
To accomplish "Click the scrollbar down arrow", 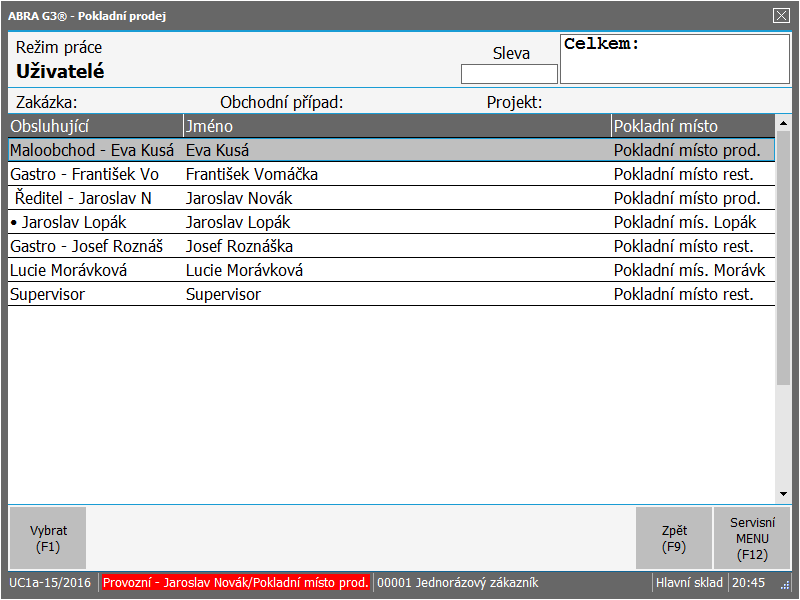I will (x=783, y=494).
